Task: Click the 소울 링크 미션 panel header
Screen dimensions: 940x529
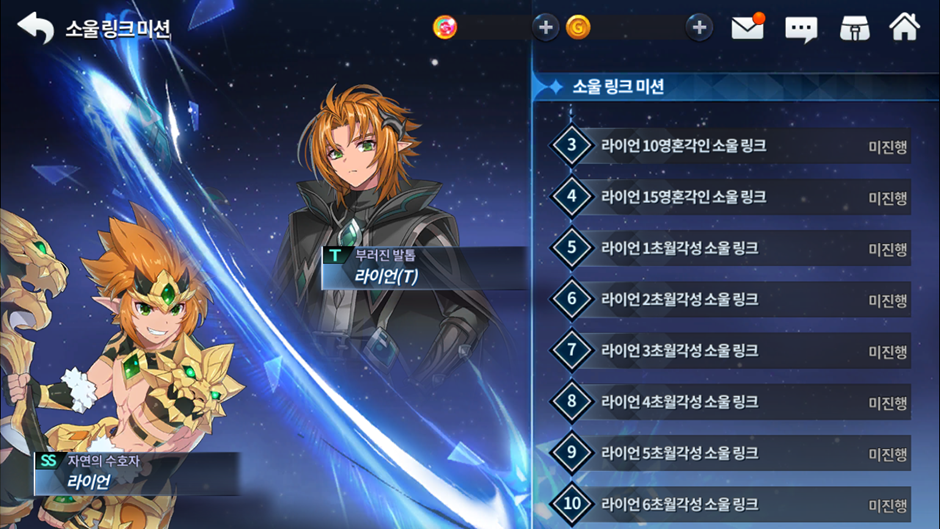Action: [735, 87]
